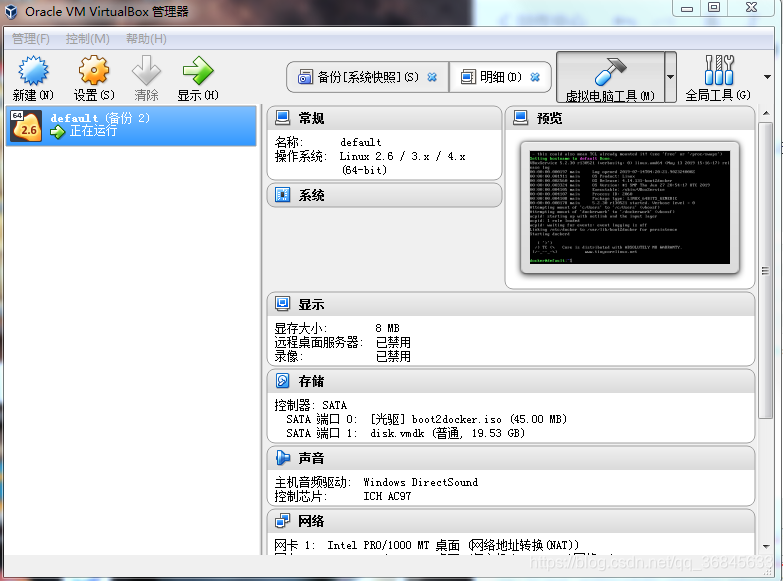
Task: Click the Audio section speaker icon
Action: 283,458
